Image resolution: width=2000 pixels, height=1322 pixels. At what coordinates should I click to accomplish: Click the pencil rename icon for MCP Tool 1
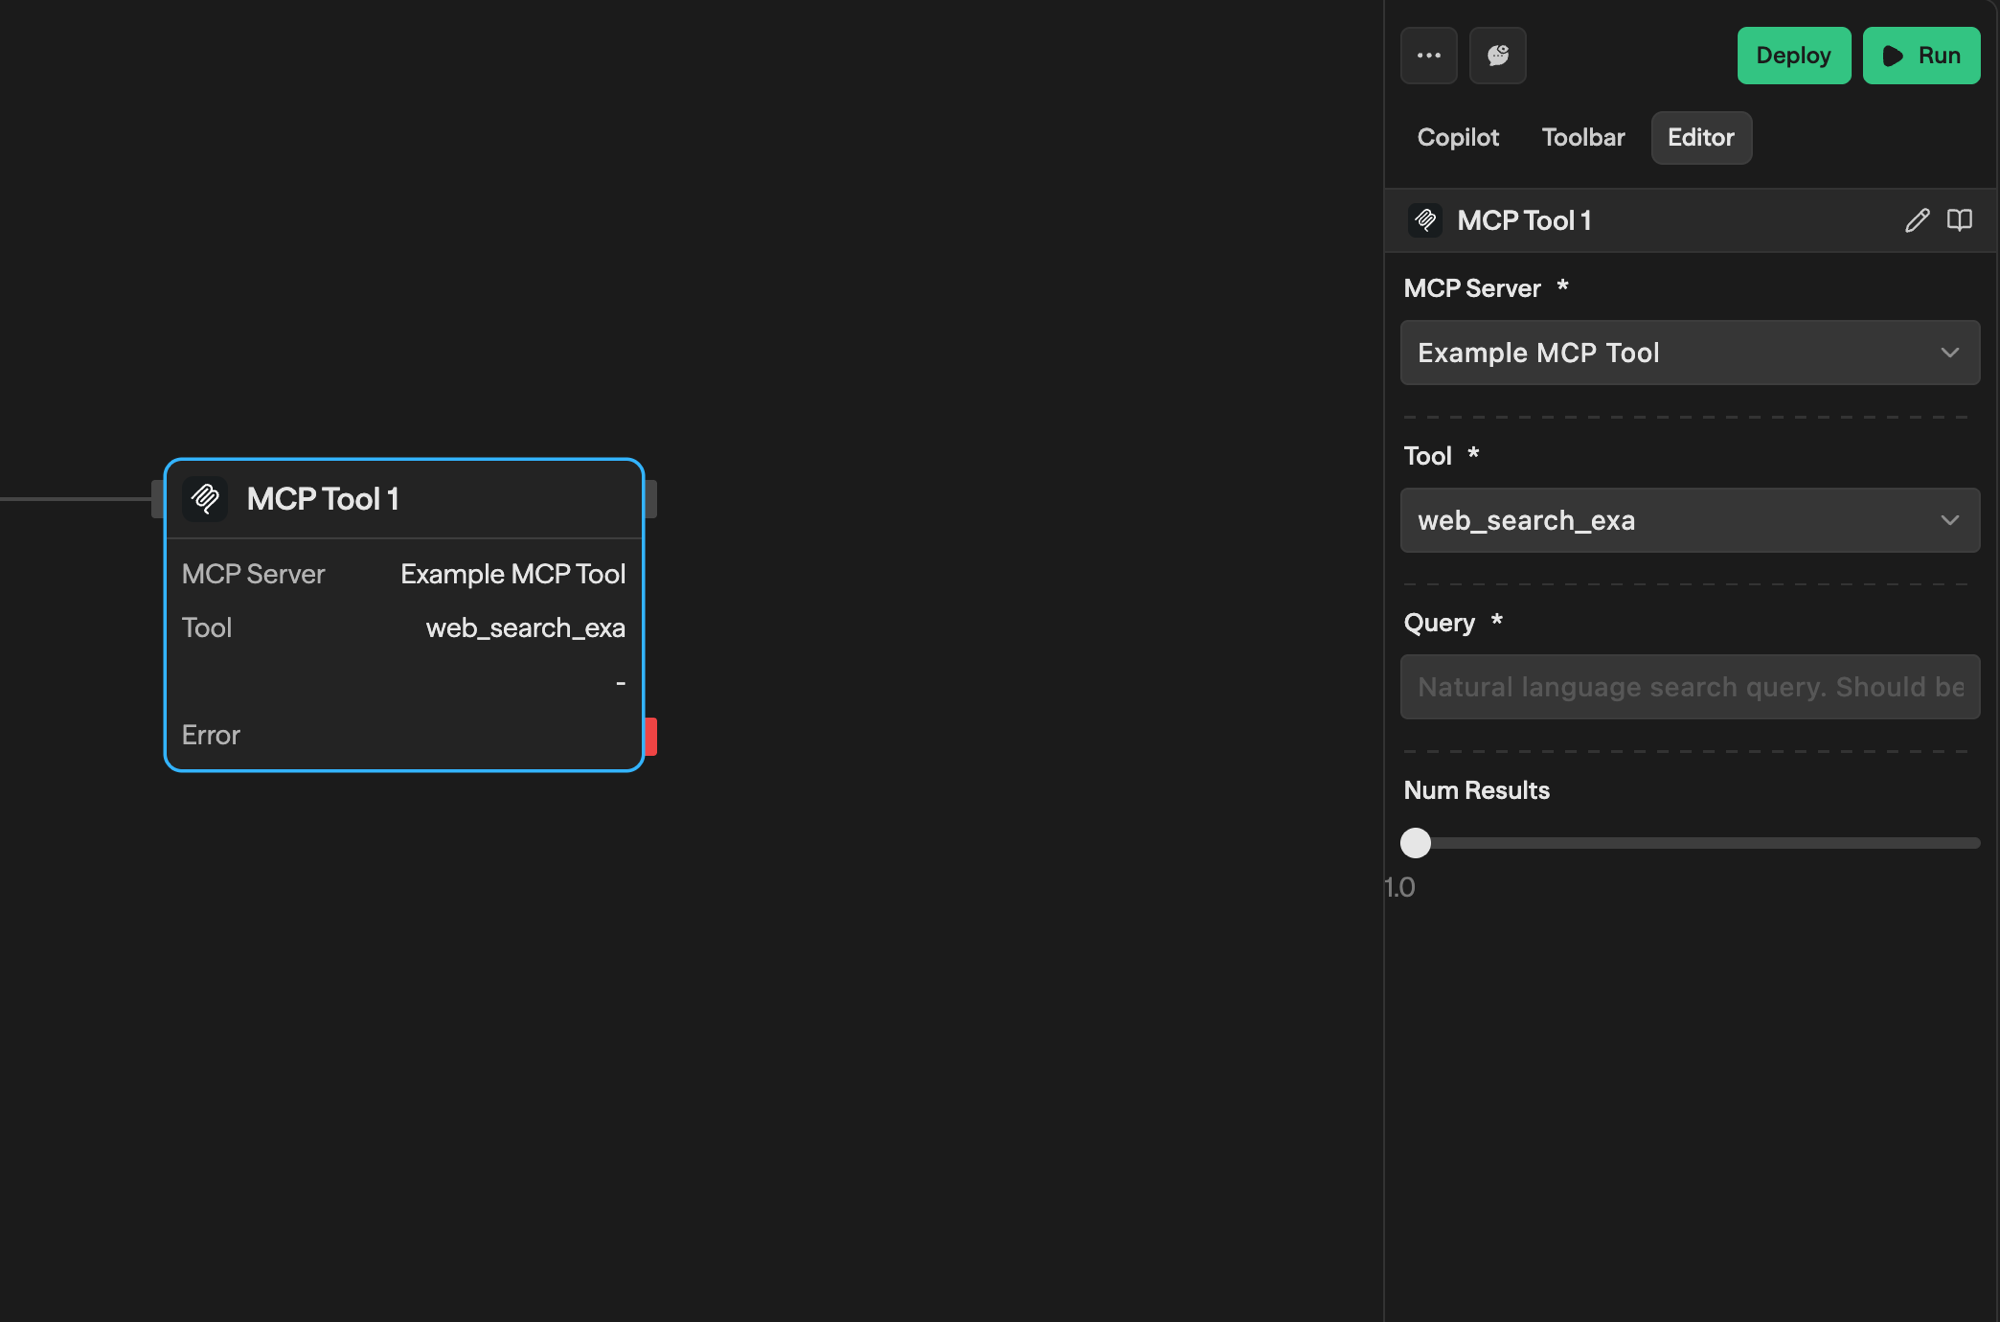point(1917,220)
